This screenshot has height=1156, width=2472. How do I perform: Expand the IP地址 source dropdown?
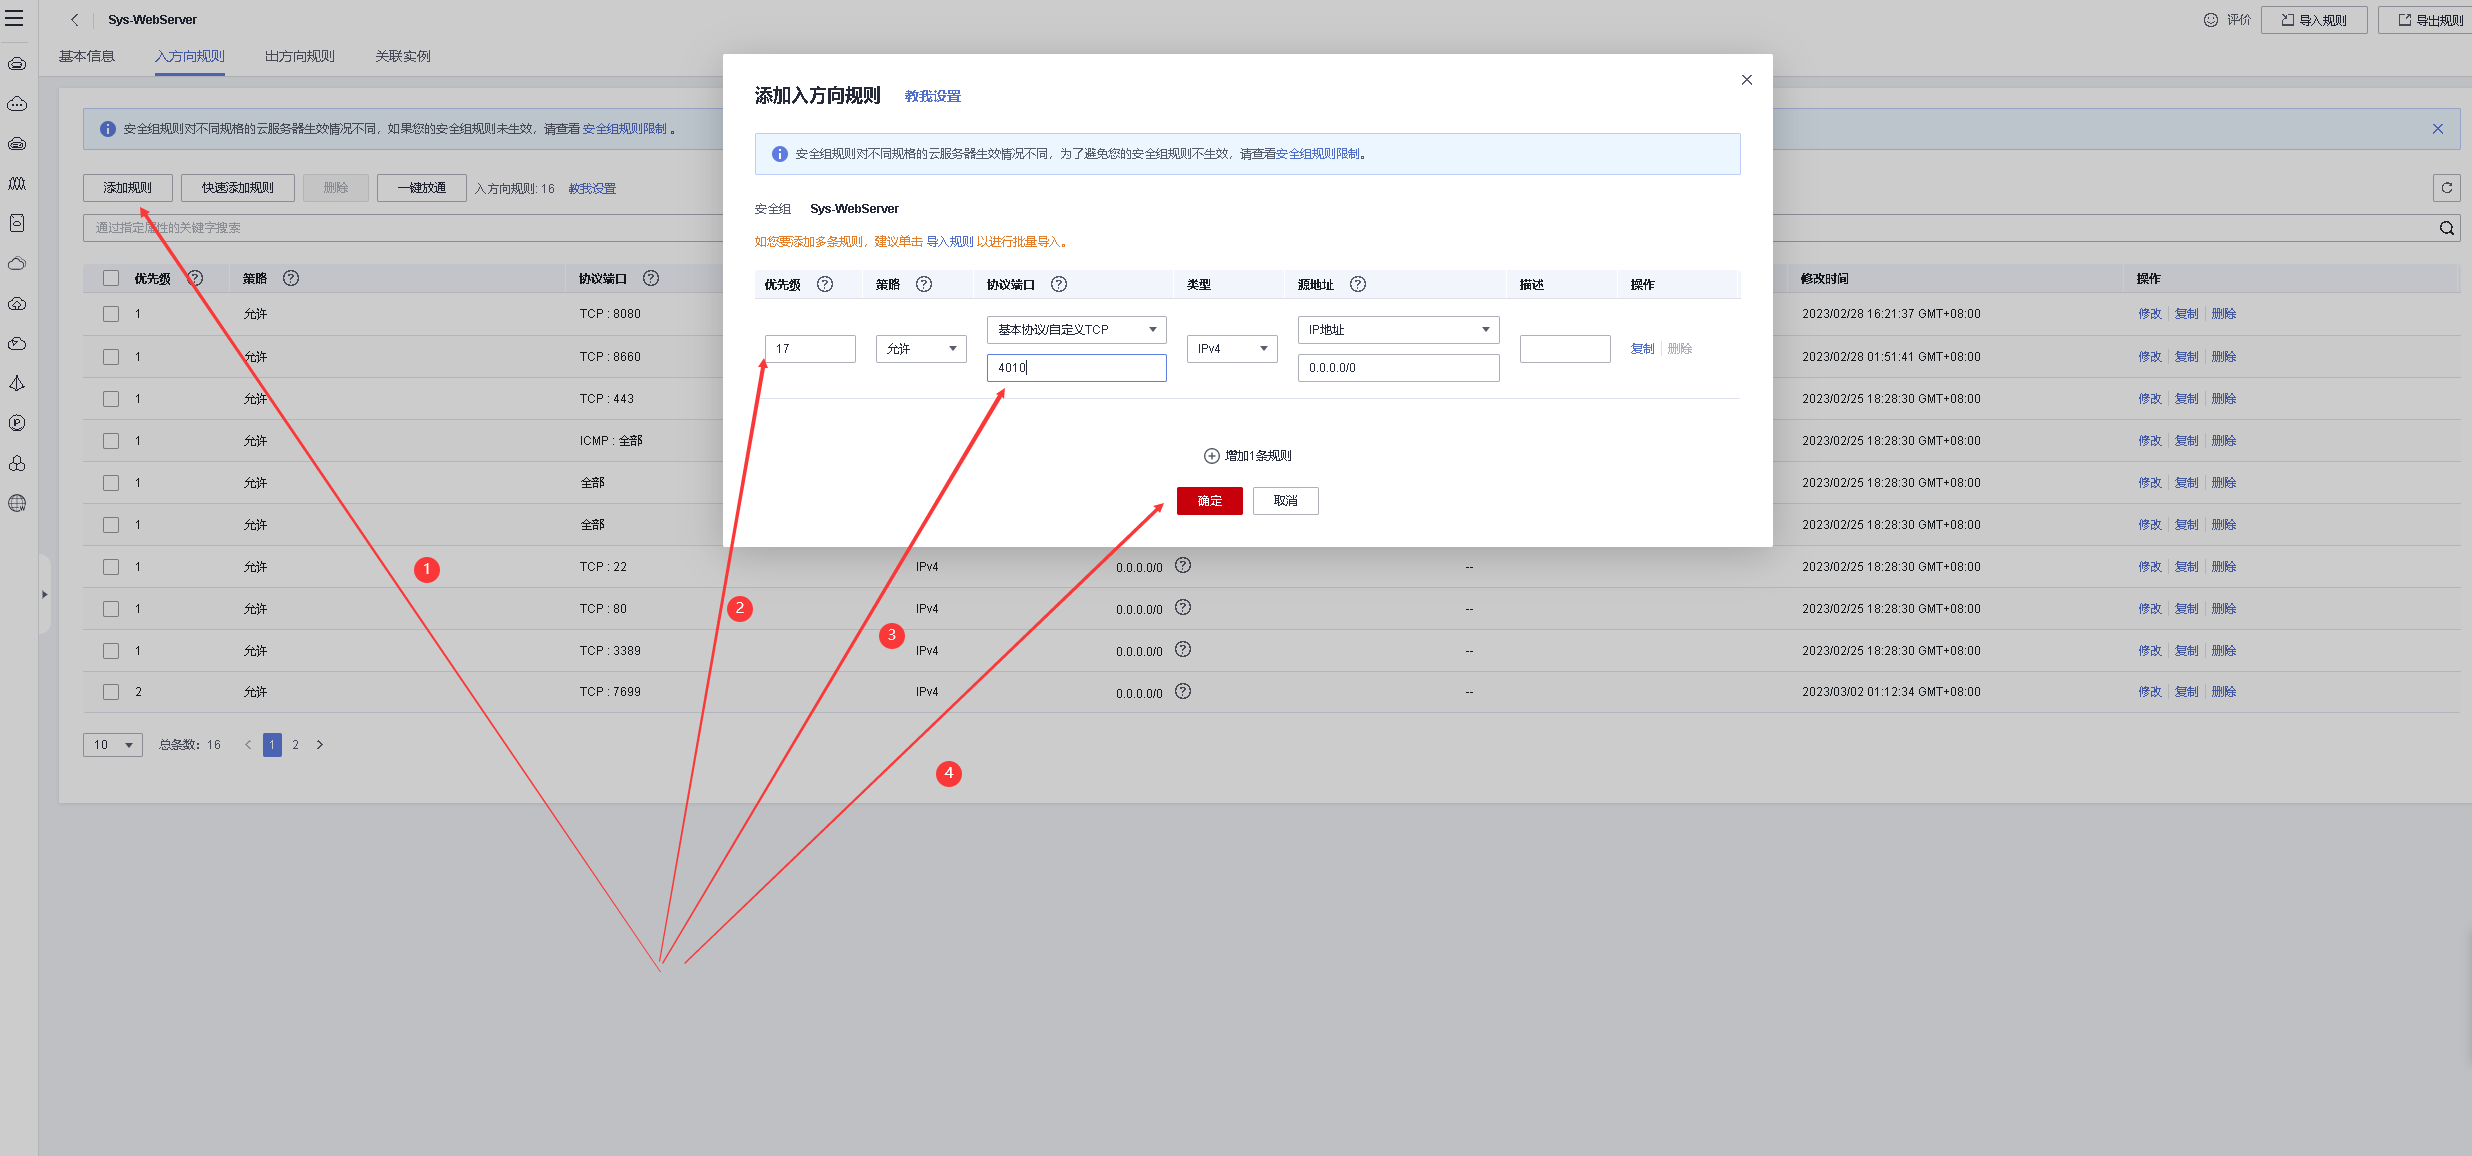pyautogui.click(x=1397, y=330)
